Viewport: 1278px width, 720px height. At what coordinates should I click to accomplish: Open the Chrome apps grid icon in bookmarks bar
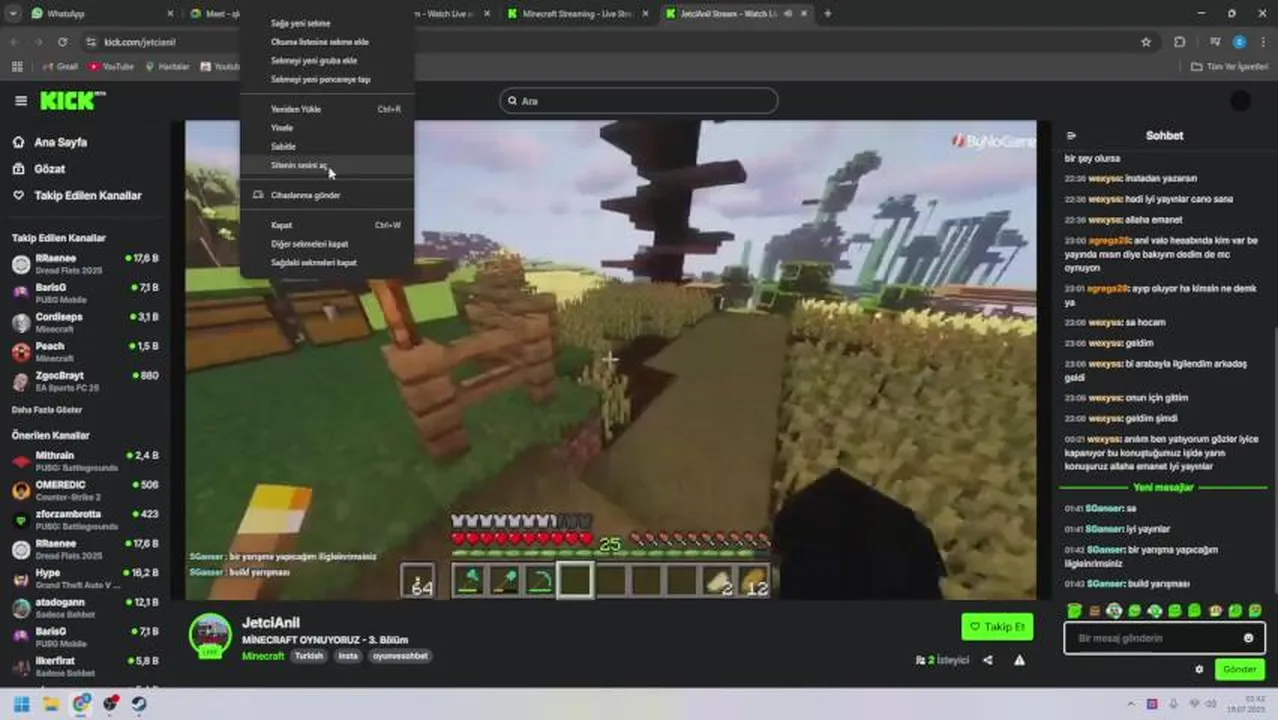coord(17,67)
